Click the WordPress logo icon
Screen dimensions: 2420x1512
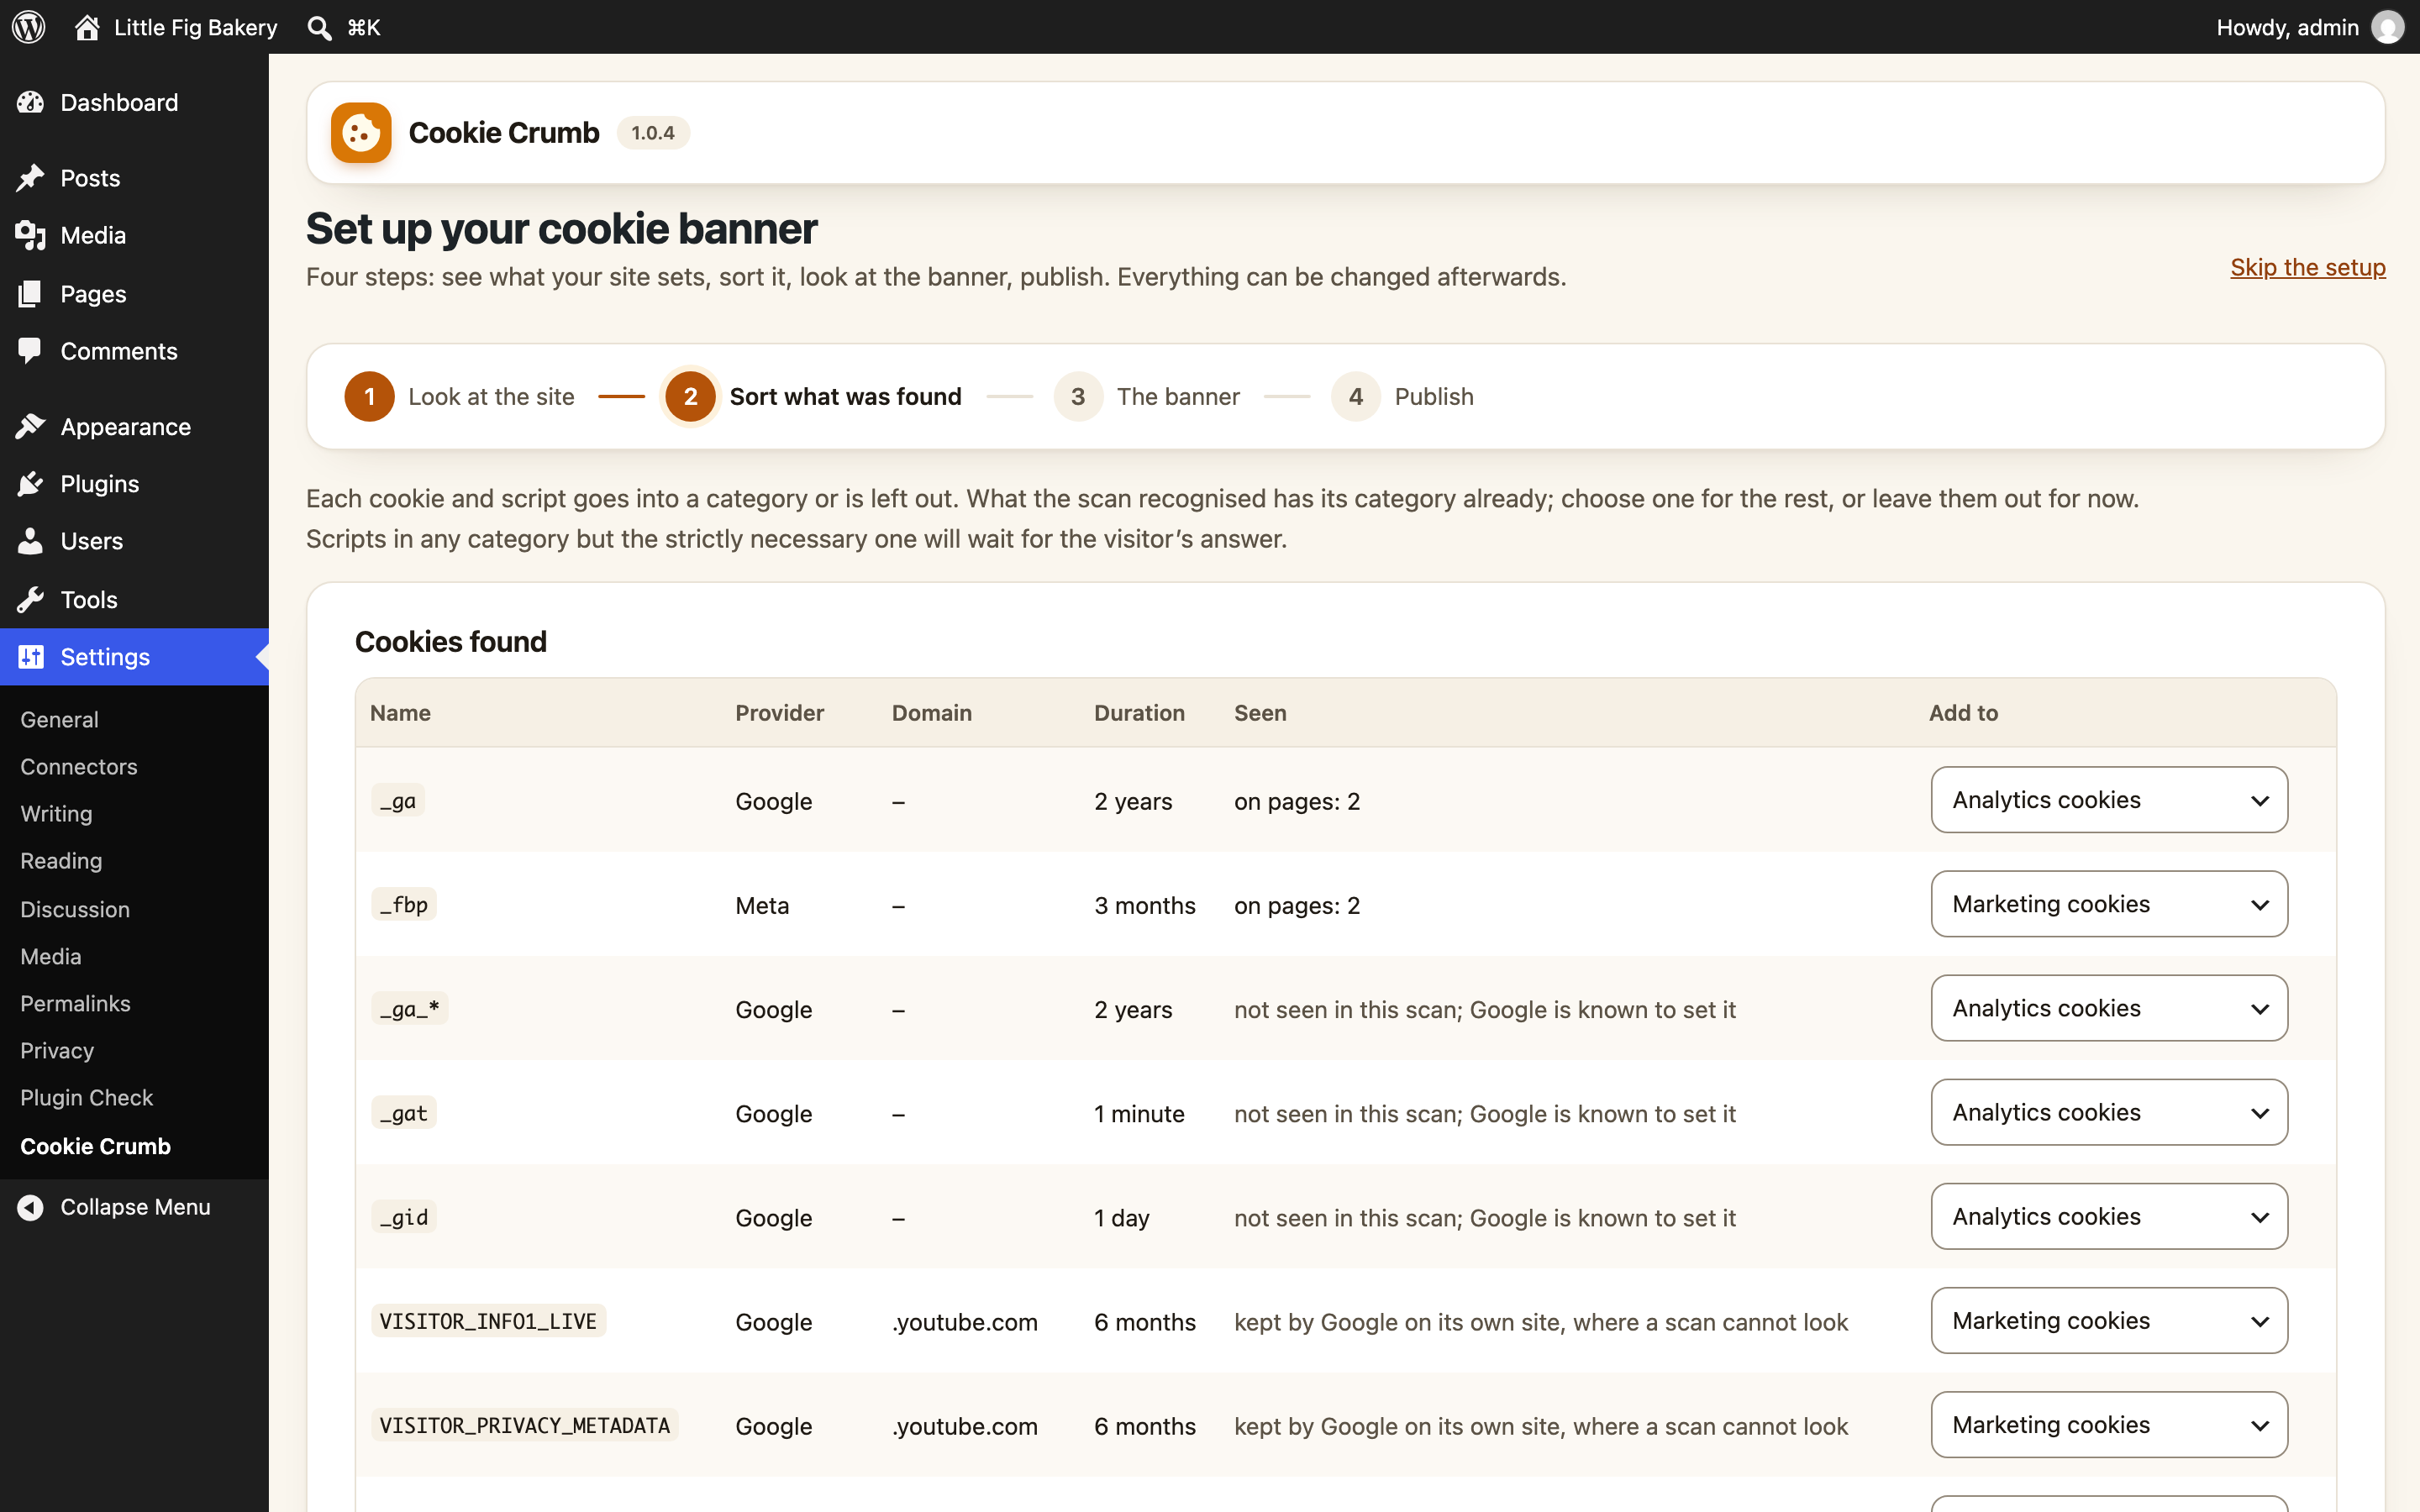tap(29, 27)
